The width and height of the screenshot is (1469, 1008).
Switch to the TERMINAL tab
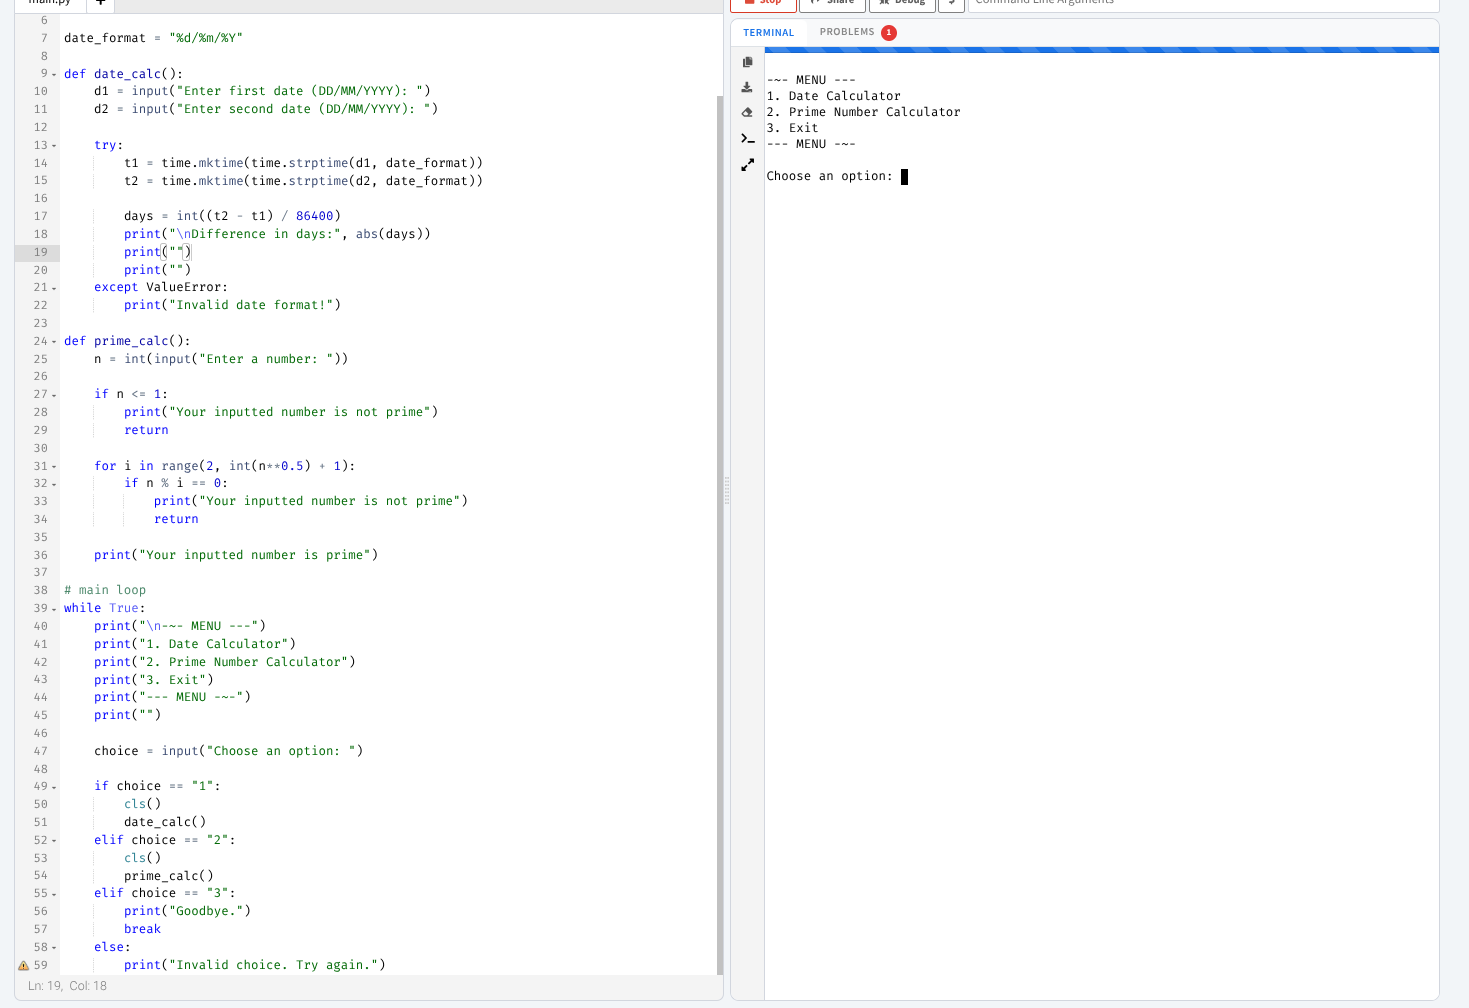click(768, 33)
